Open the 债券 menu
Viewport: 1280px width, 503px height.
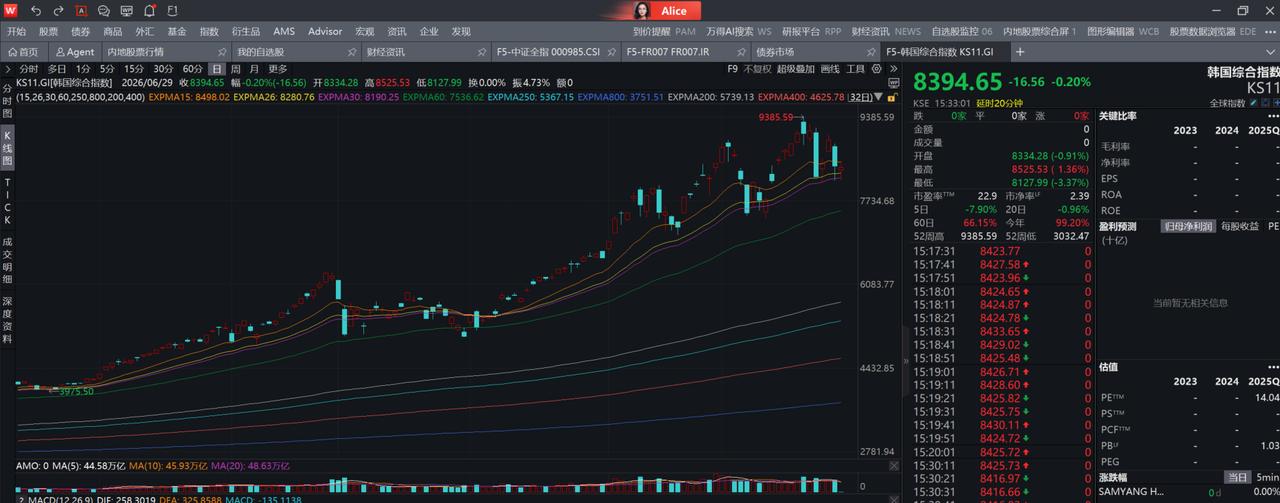(x=80, y=31)
